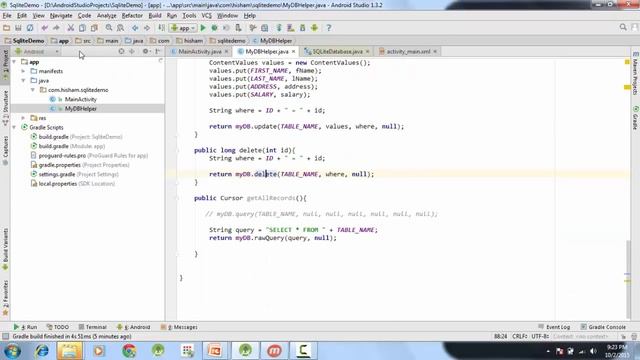
Task: Click scroll from source icon in Project panel
Action: point(121,51)
